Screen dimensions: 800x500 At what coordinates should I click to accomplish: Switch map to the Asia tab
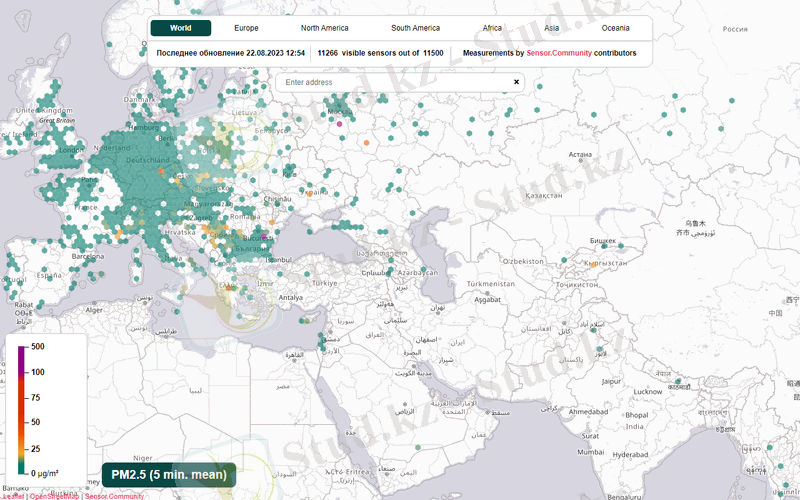[550, 28]
